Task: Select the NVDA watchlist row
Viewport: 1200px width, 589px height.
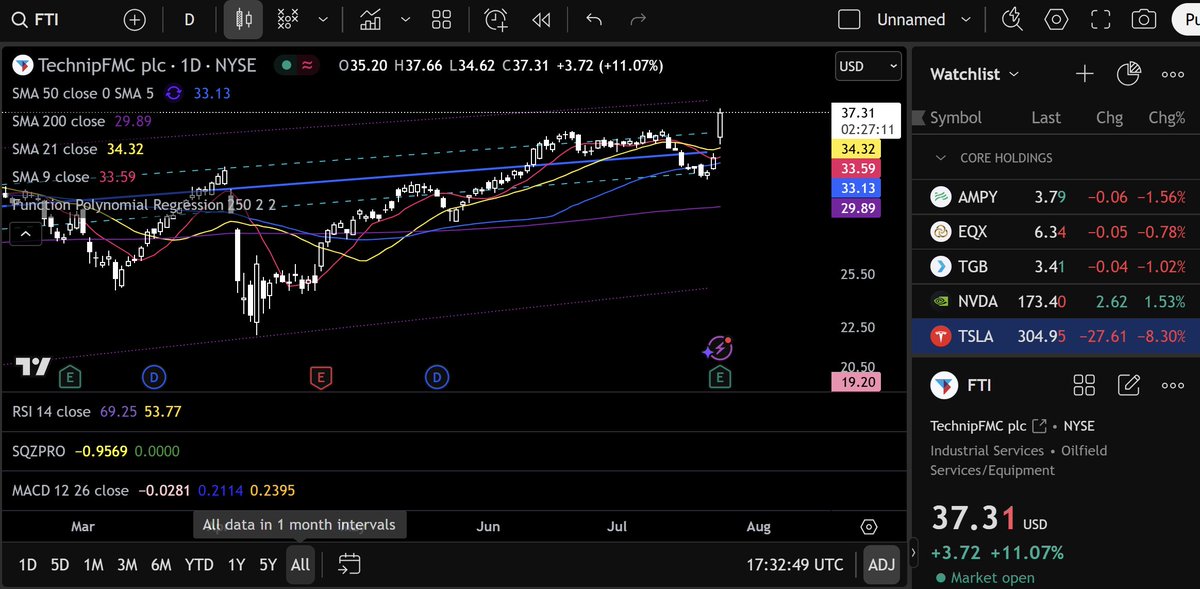Action: coord(1056,301)
